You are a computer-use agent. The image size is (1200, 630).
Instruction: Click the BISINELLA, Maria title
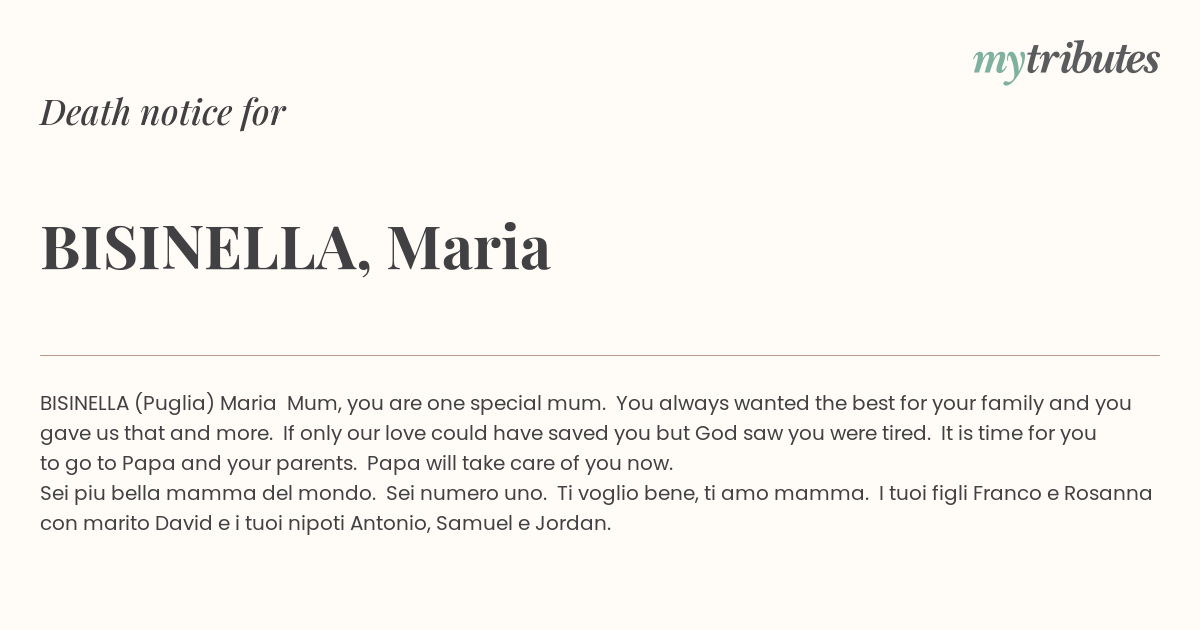(x=296, y=247)
